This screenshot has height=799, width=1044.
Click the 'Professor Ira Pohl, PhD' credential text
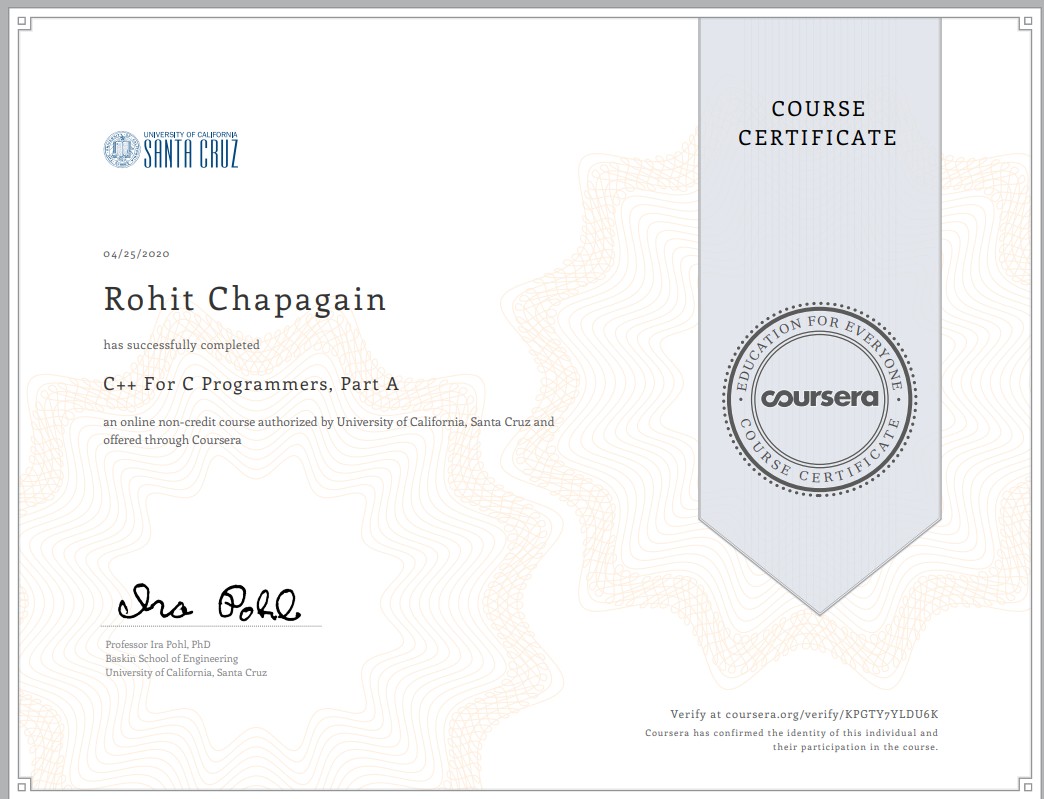coord(160,642)
